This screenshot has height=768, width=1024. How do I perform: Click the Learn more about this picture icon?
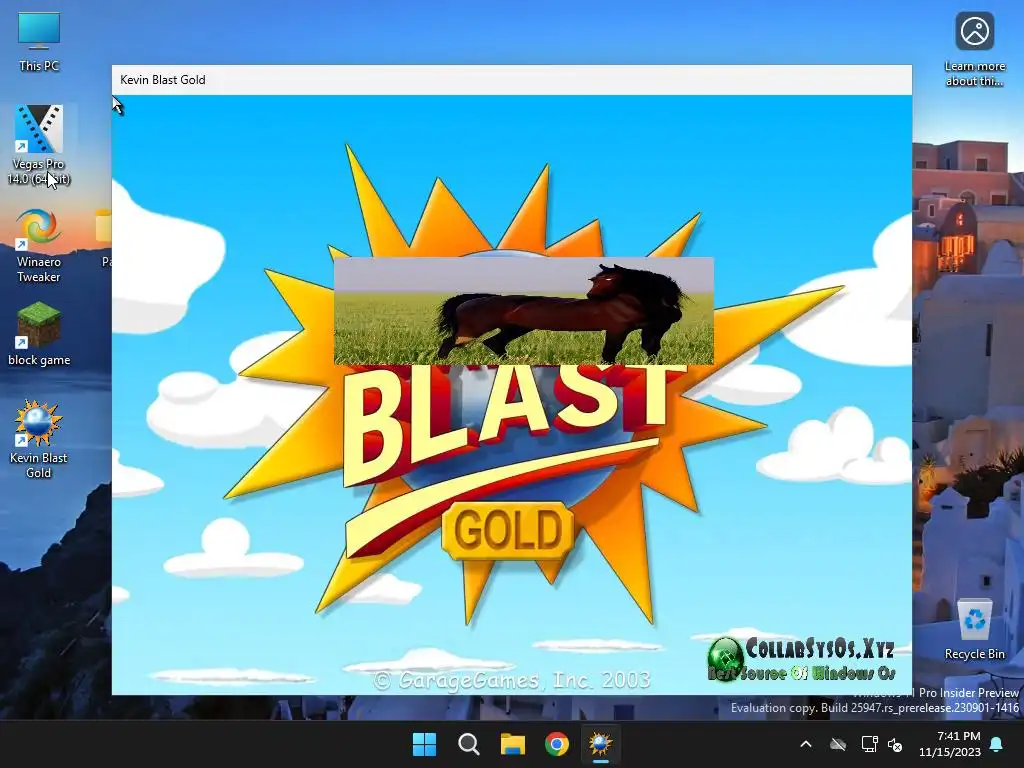tap(974, 50)
